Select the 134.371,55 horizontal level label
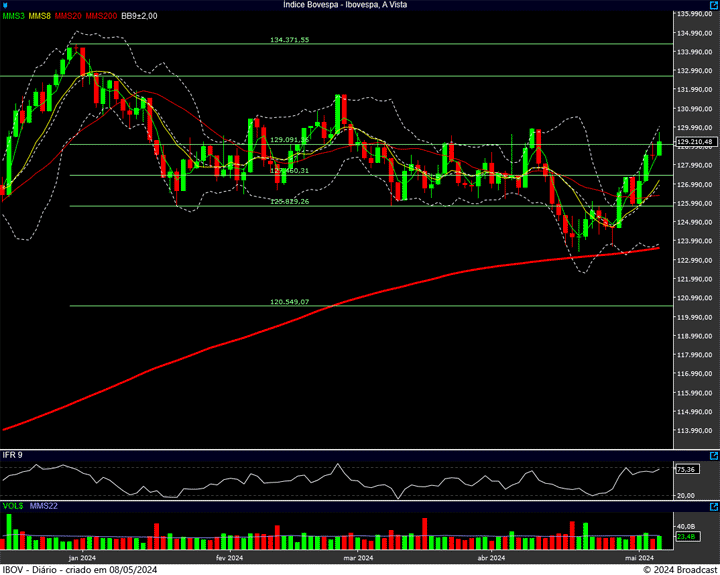720x575 pixels. click(x=290, y=40)
